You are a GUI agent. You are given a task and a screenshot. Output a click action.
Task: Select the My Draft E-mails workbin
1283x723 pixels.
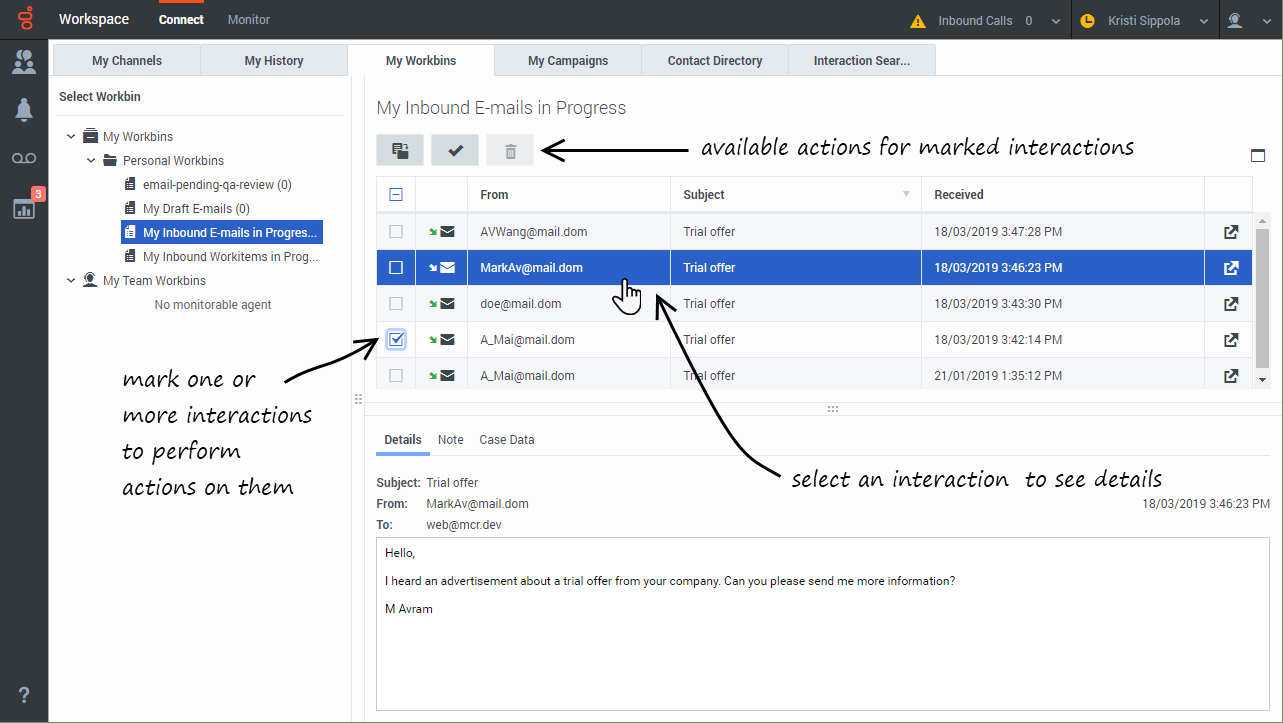[x=196, y=209]
